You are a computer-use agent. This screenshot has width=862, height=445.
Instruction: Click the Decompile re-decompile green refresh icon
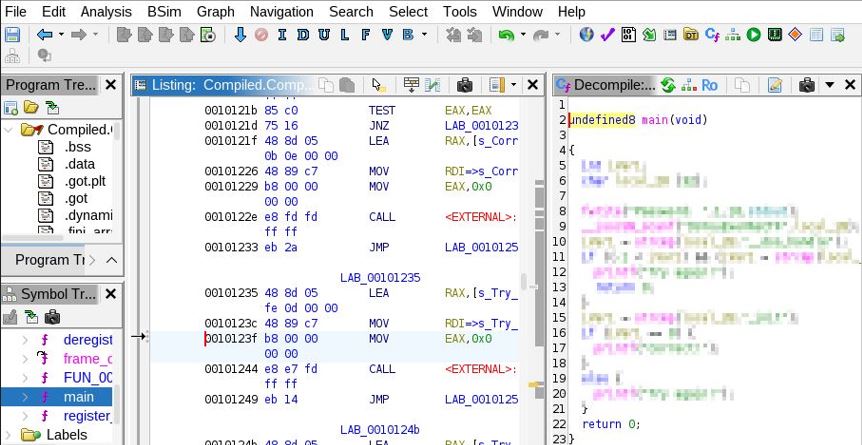pyautogui.click(x=668, y=85)
